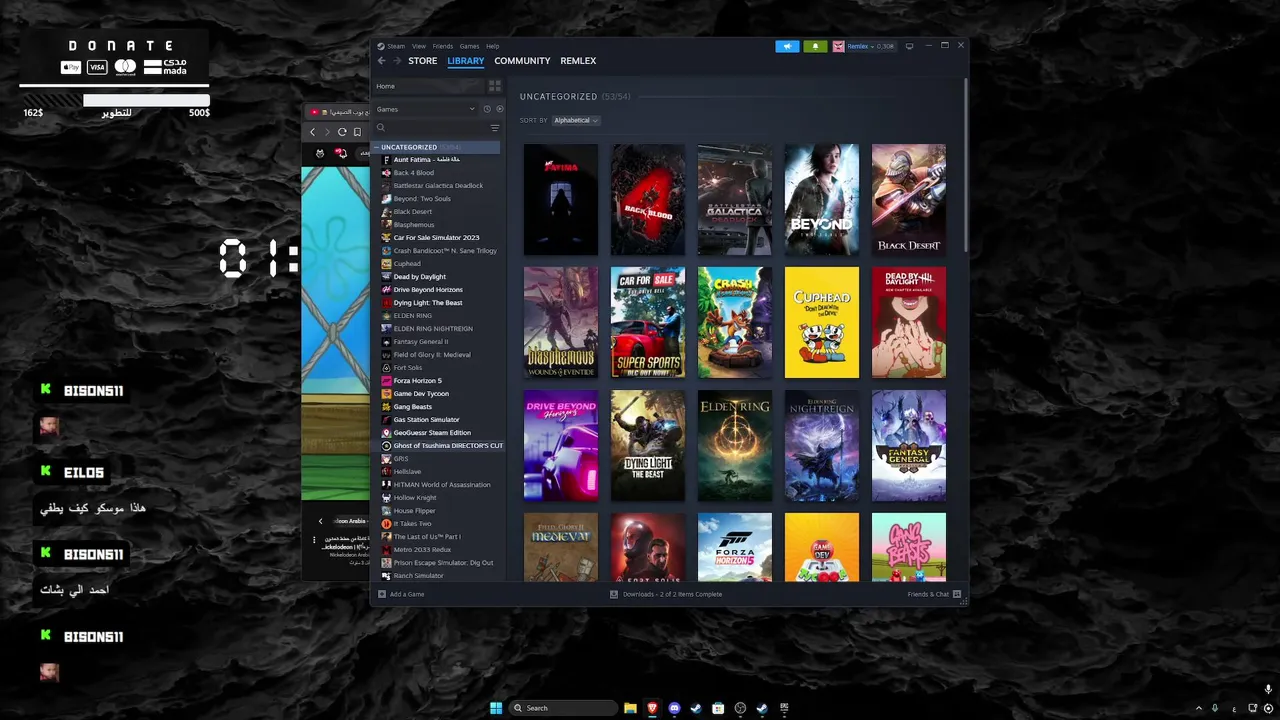
Task: Open the Dead by Daylight cover art
Action: coord(909,323)
